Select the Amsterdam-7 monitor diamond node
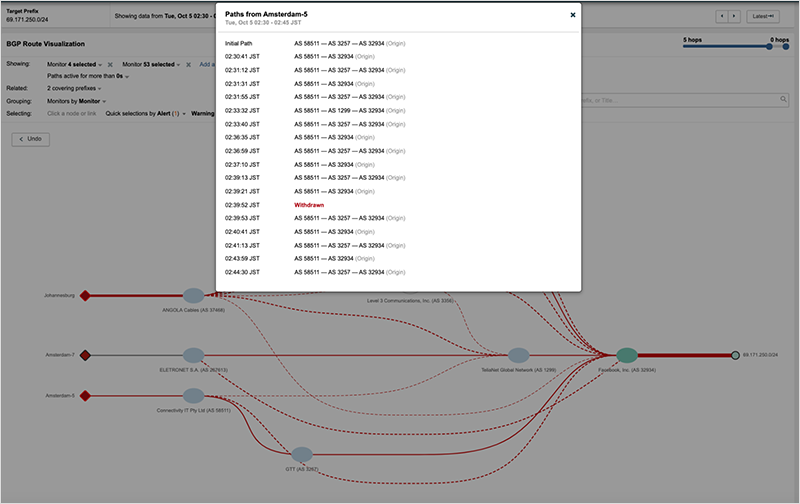Image resolution: width=800 pixels, height=504 pixels. point(85,355)
